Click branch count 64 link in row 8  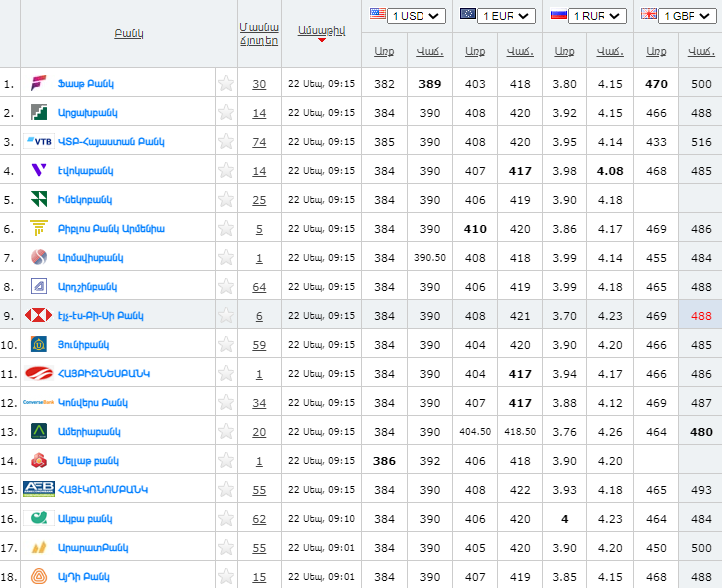(259, 287)
